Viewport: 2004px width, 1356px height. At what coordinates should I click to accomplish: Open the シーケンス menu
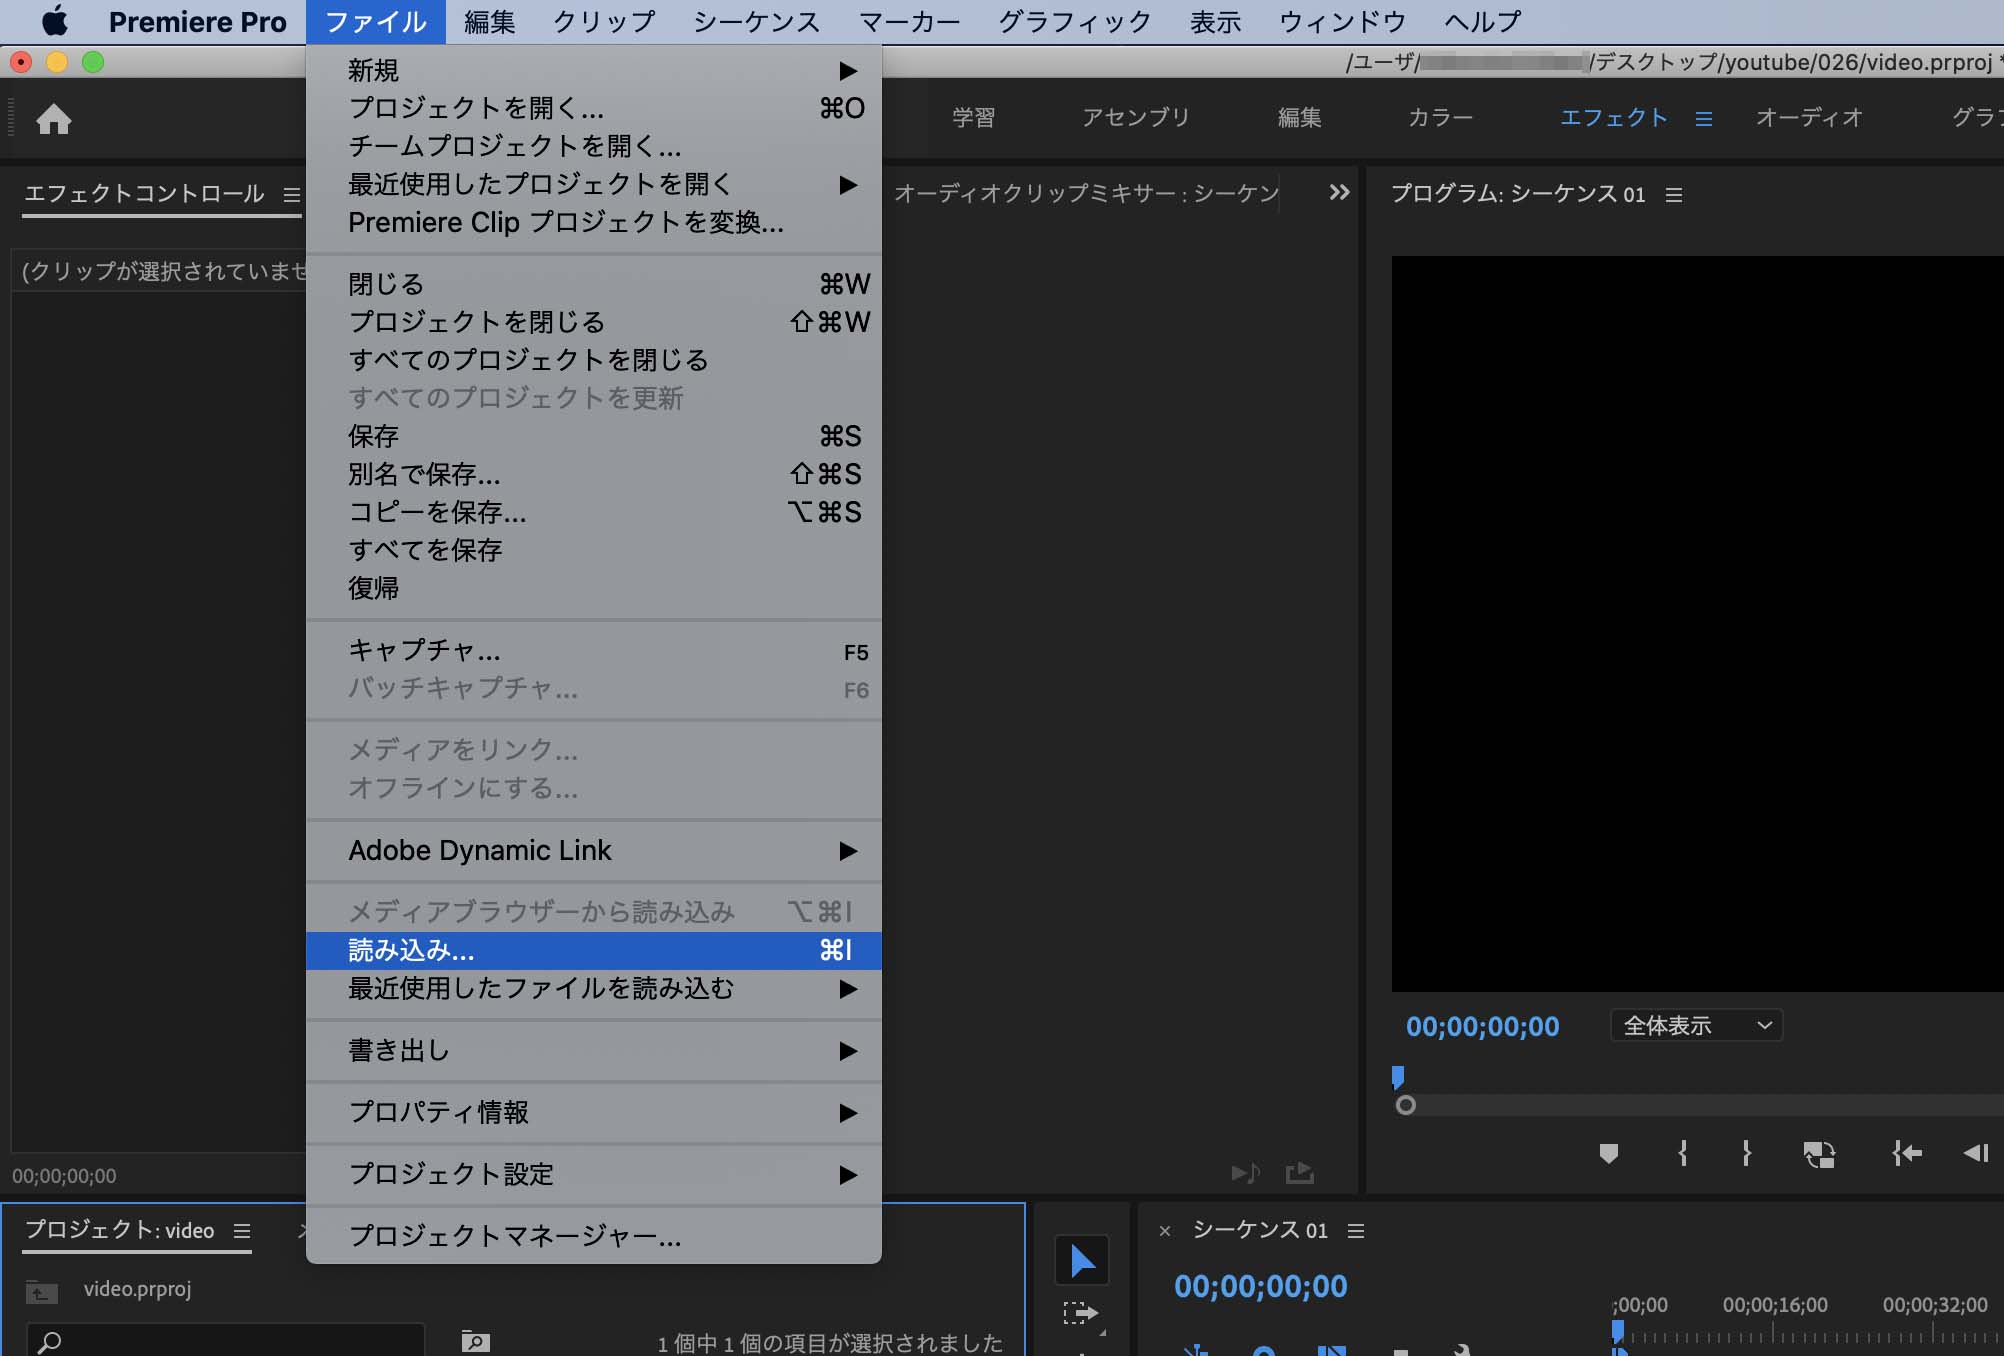click(x=757, y=21)
